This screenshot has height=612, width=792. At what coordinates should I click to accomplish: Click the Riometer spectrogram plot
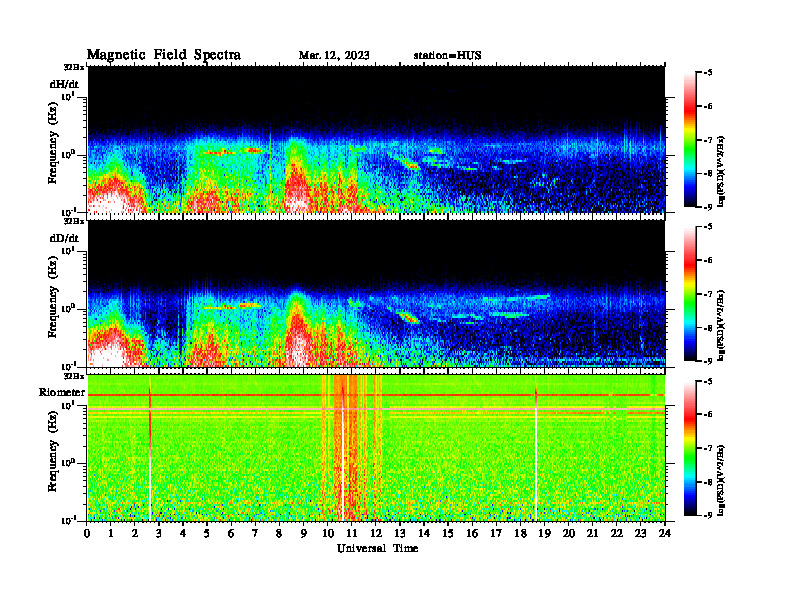tap(376, 448)
